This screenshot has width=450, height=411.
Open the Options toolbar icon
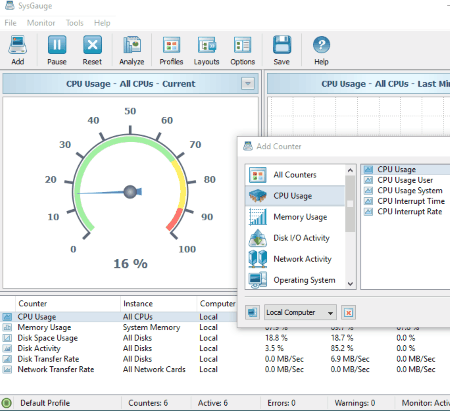[242, 50]
